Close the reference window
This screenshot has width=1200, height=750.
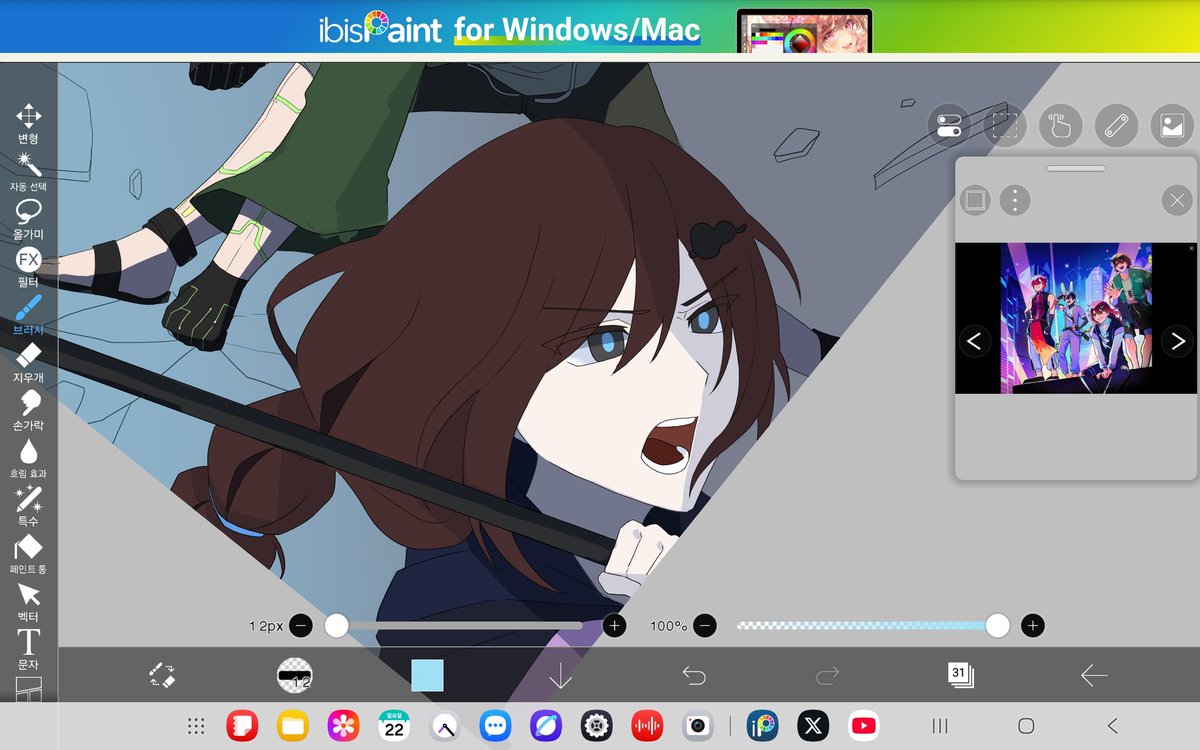[x=1177, y=201]
